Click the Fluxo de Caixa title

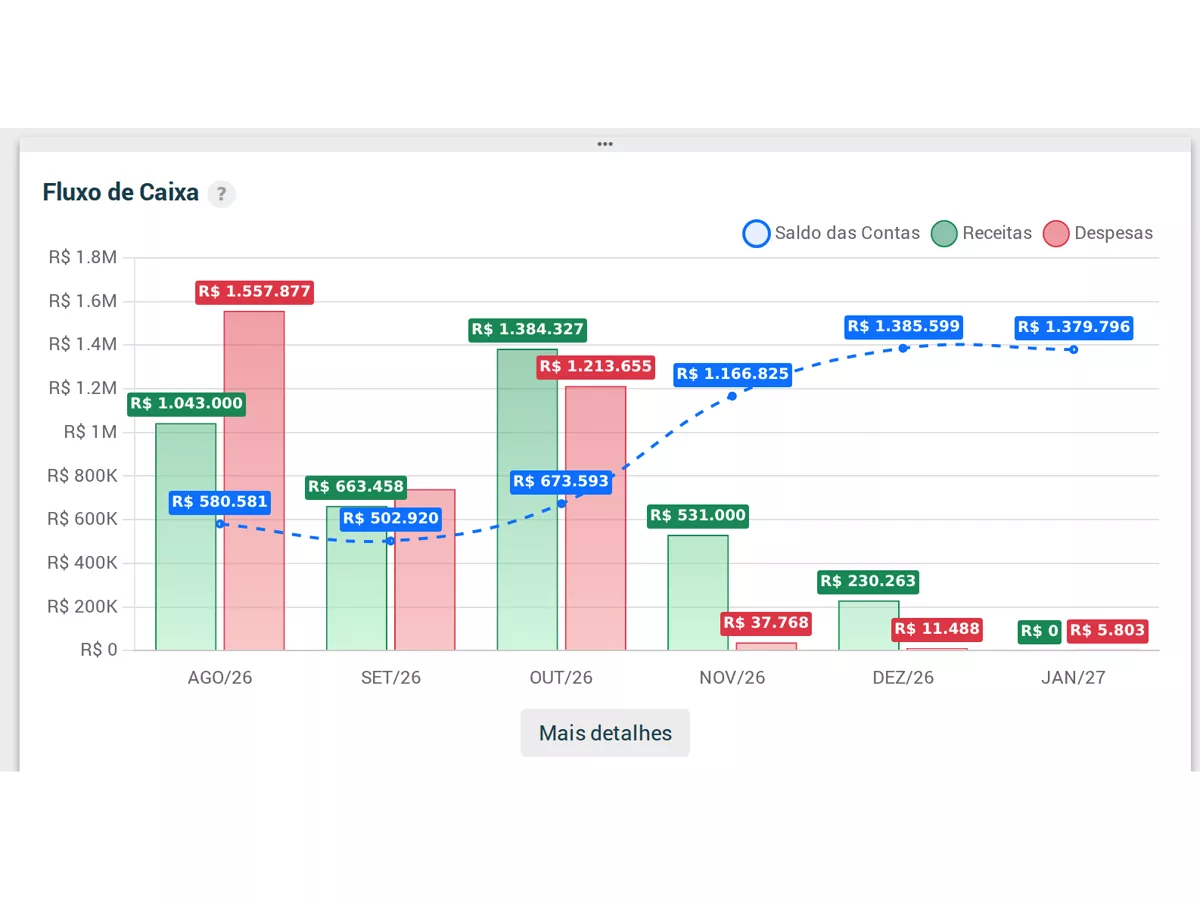(121, 192)
